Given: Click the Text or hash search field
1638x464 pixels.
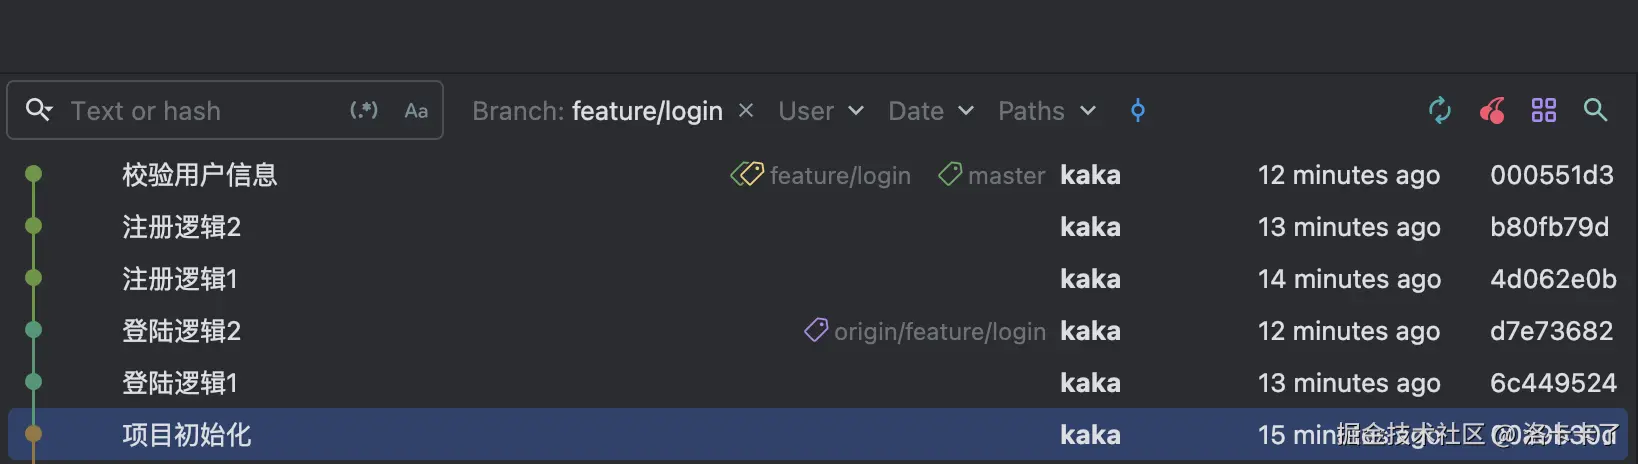Looking at the screenshot, I should (200, 111).
